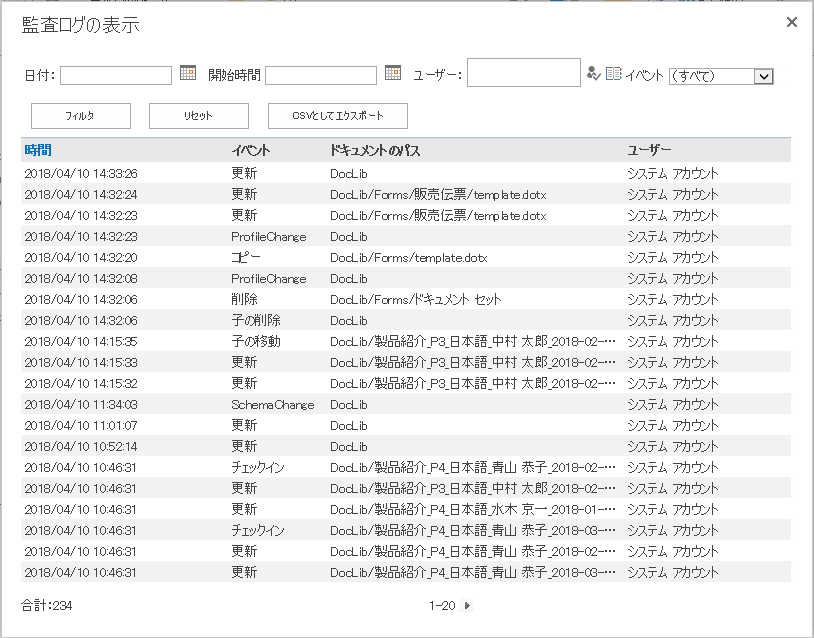814x638 pixels.
Task: Click the path containing 水木 京一
Action: pos(473,509)
